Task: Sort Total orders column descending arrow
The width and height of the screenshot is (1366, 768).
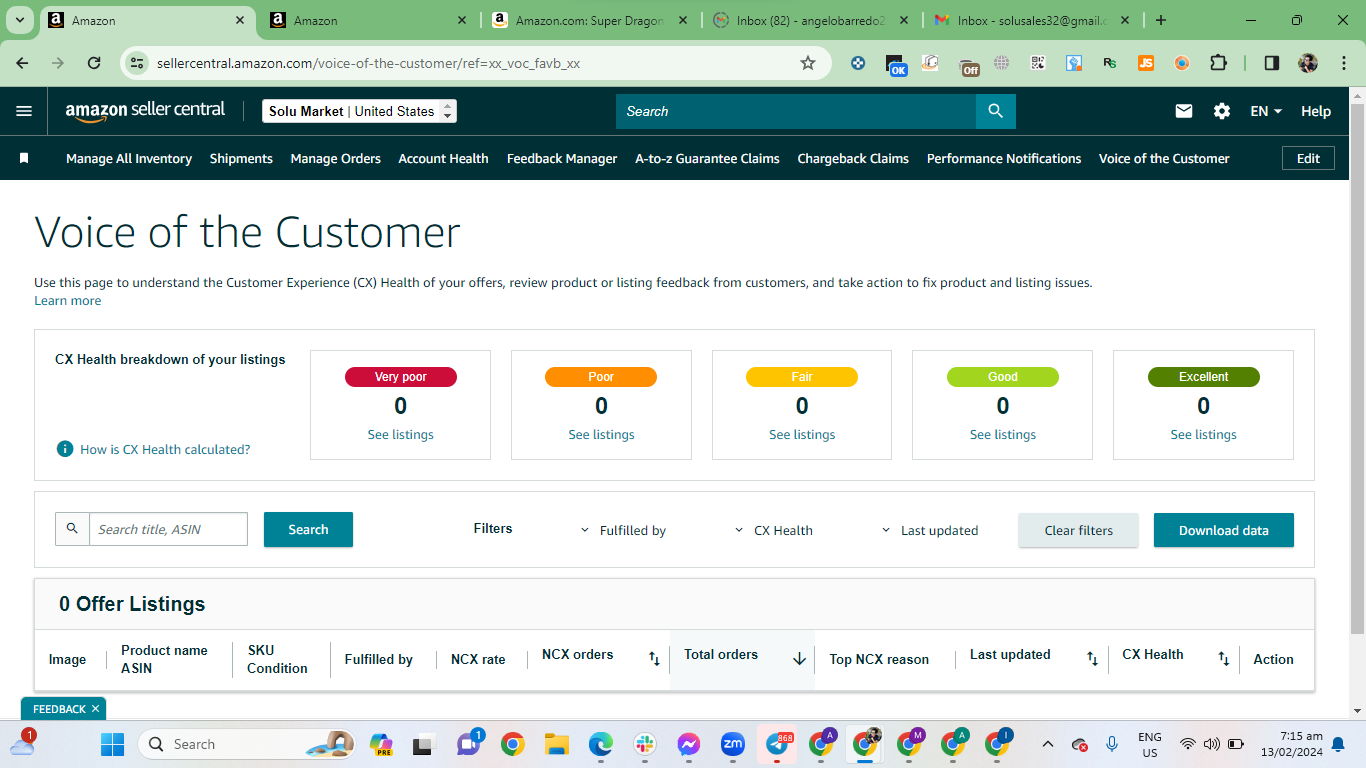Action: coord(799,659)
